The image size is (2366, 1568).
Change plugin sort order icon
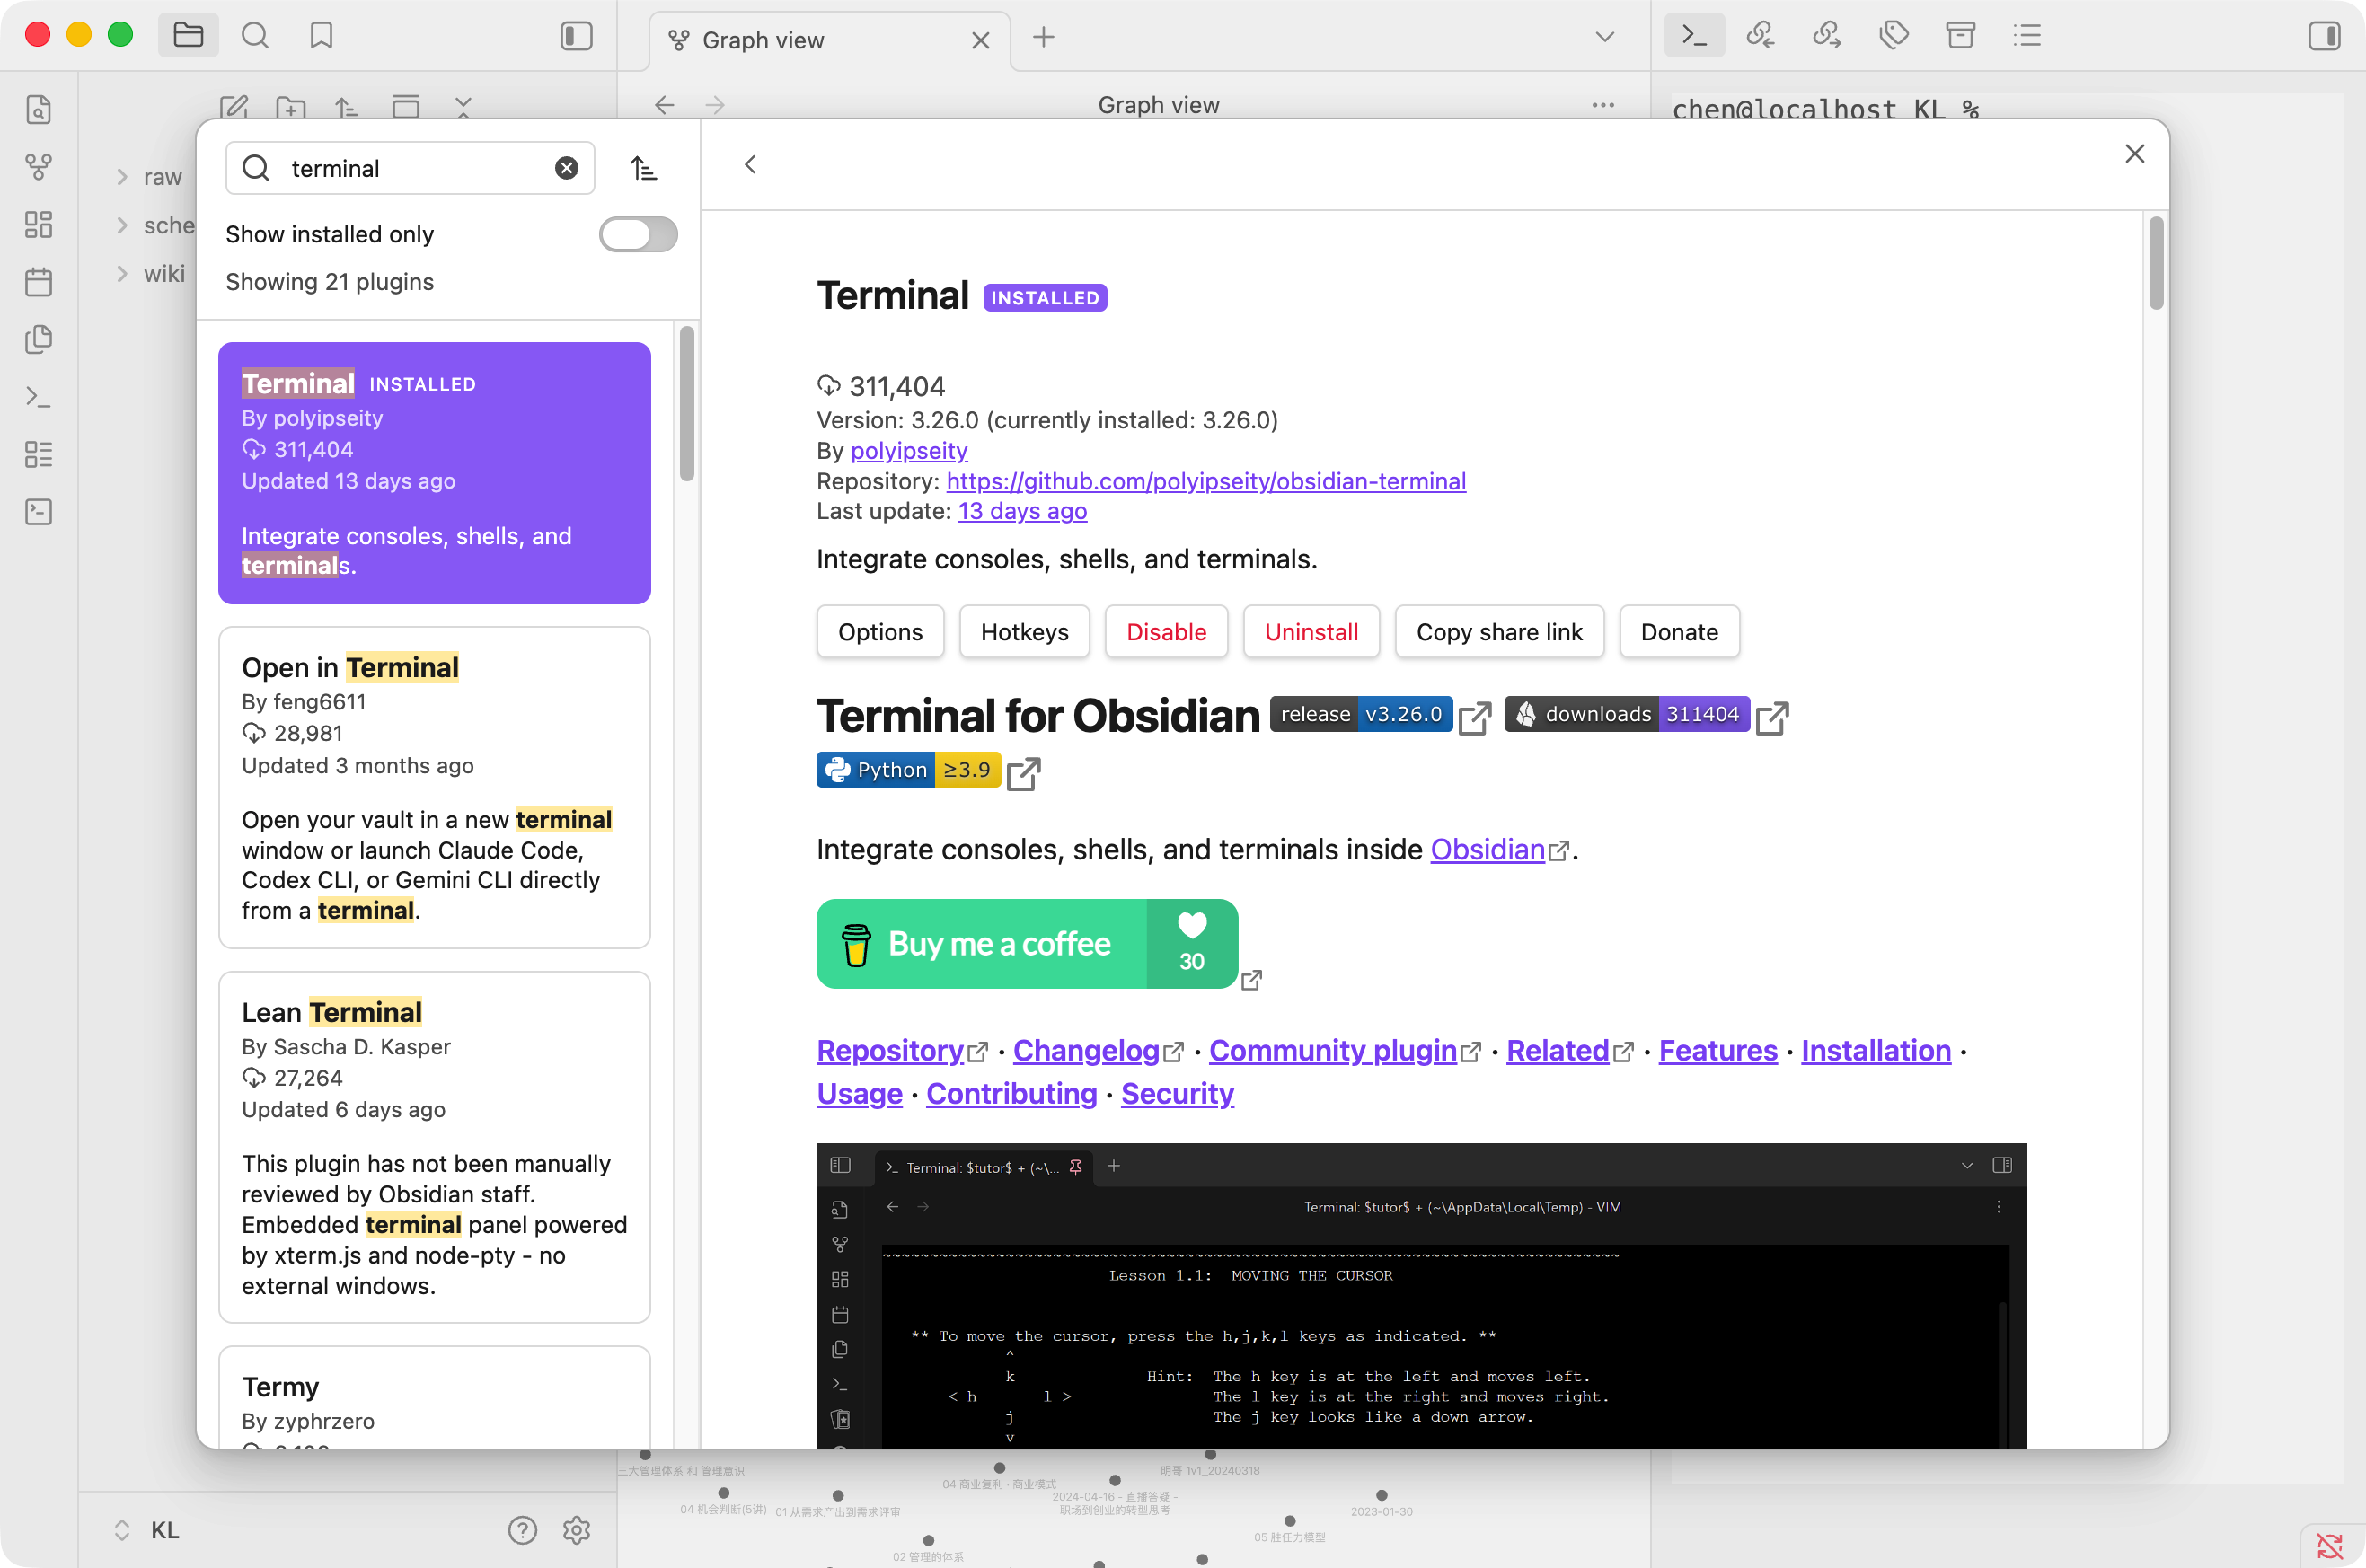[x=644, y=168]
